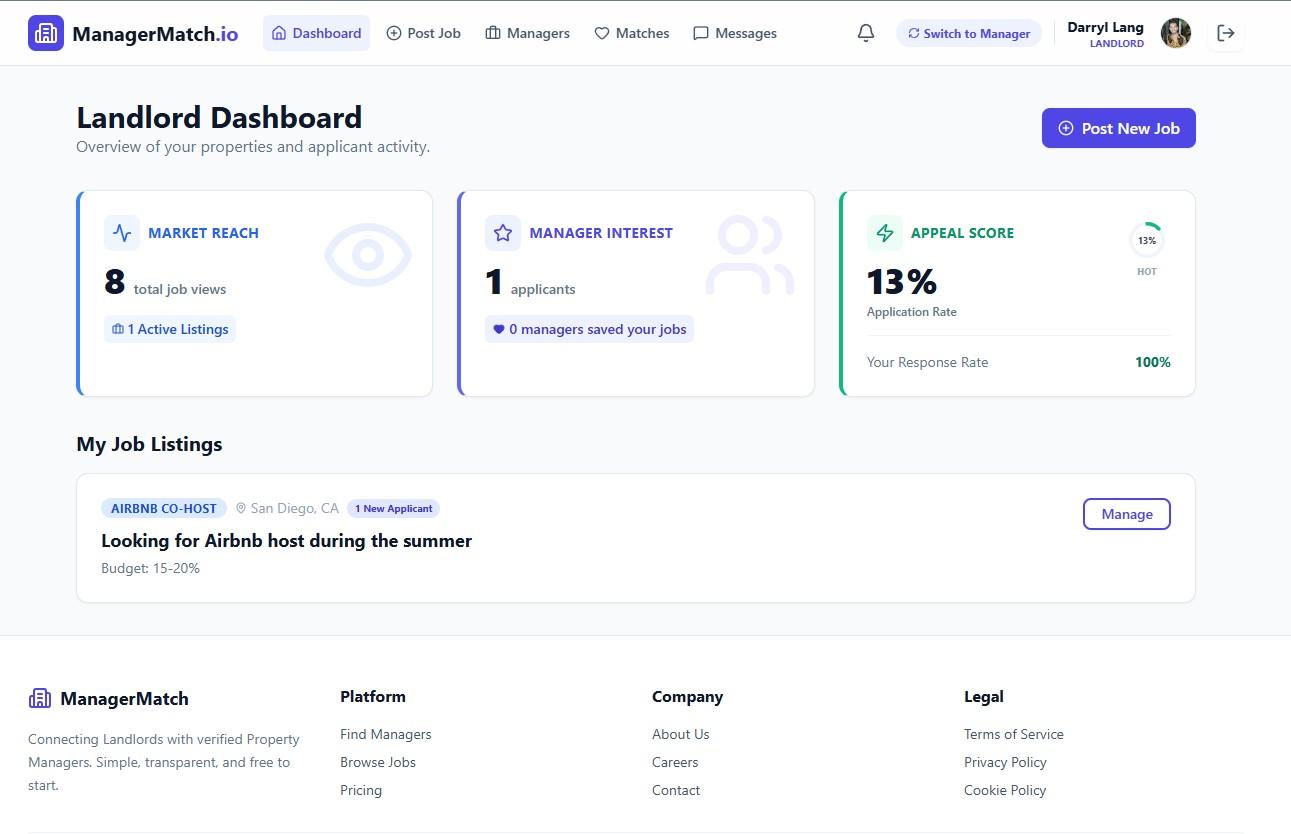
Task: Select the Dashboard navigation tab
Action: point(316,32)
